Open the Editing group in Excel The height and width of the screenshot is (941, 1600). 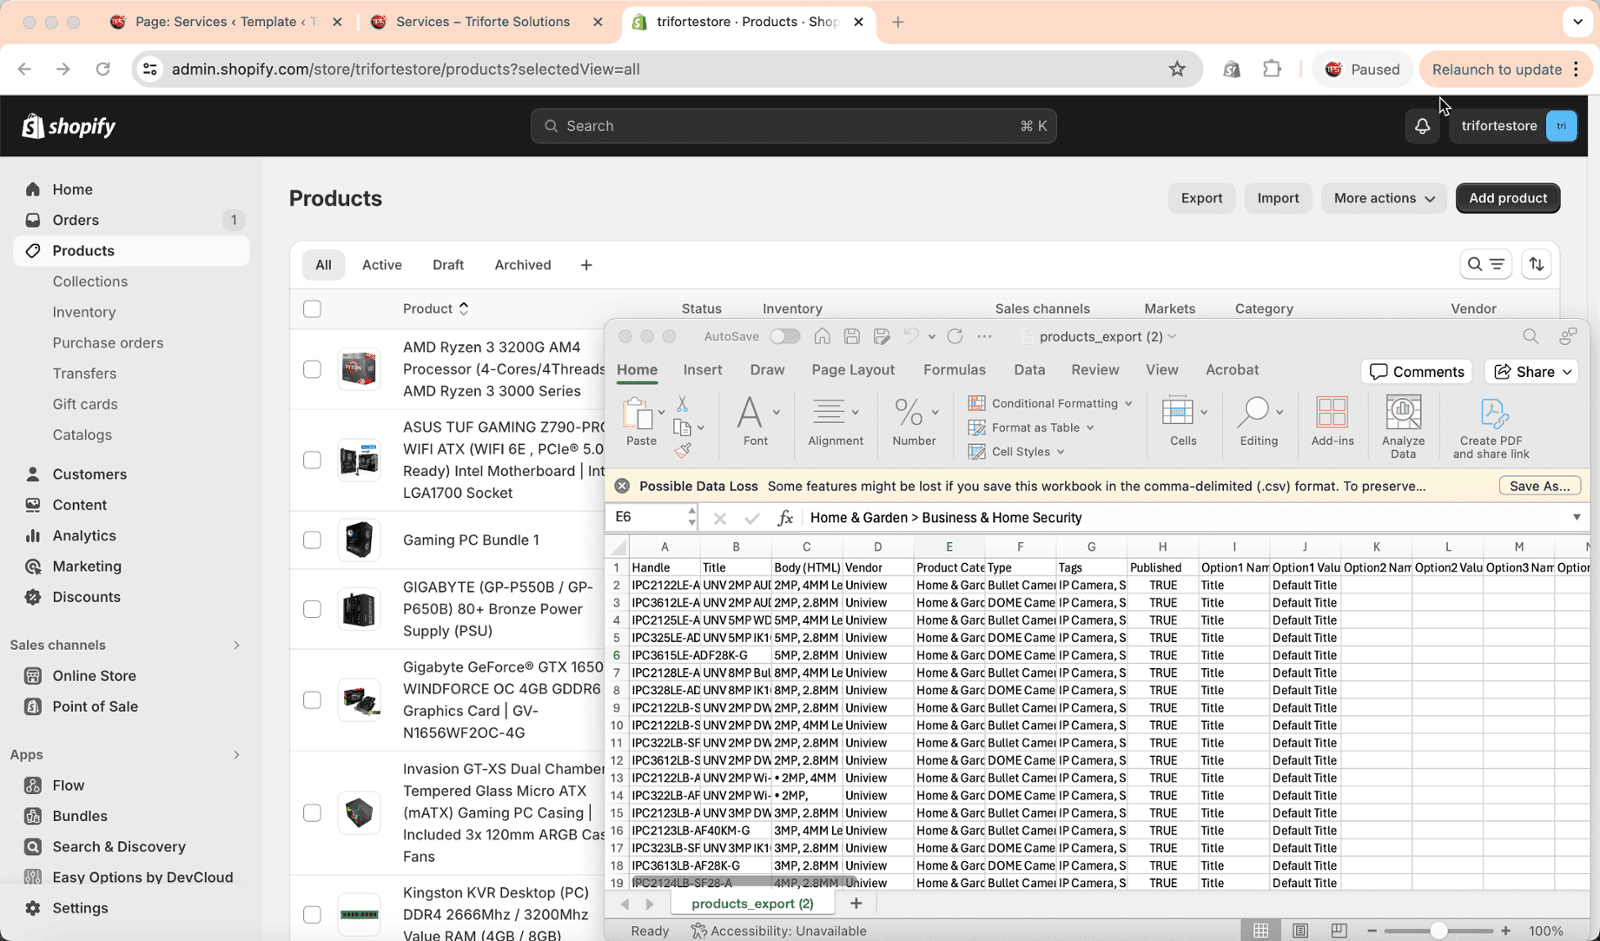pyautogui.click(x=1259, y=421)
